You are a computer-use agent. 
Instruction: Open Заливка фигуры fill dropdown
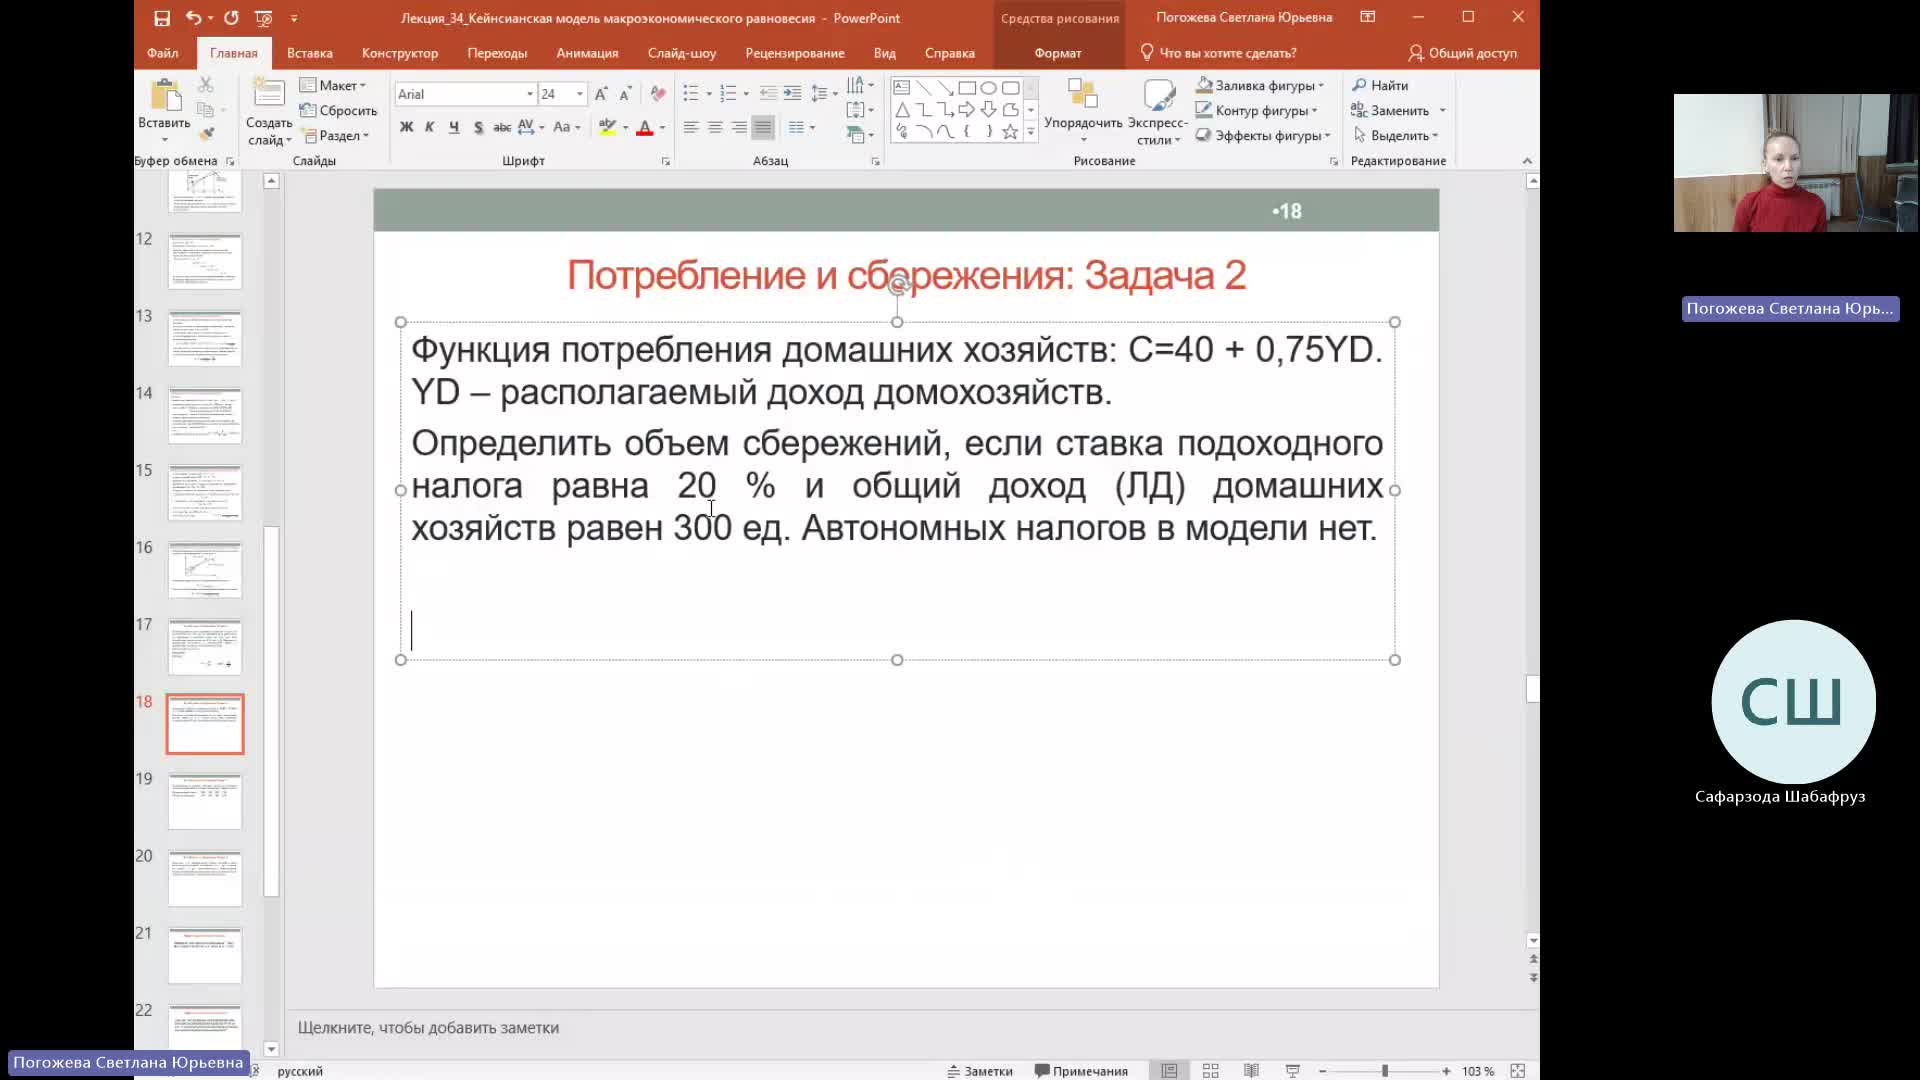[1260, 85]
